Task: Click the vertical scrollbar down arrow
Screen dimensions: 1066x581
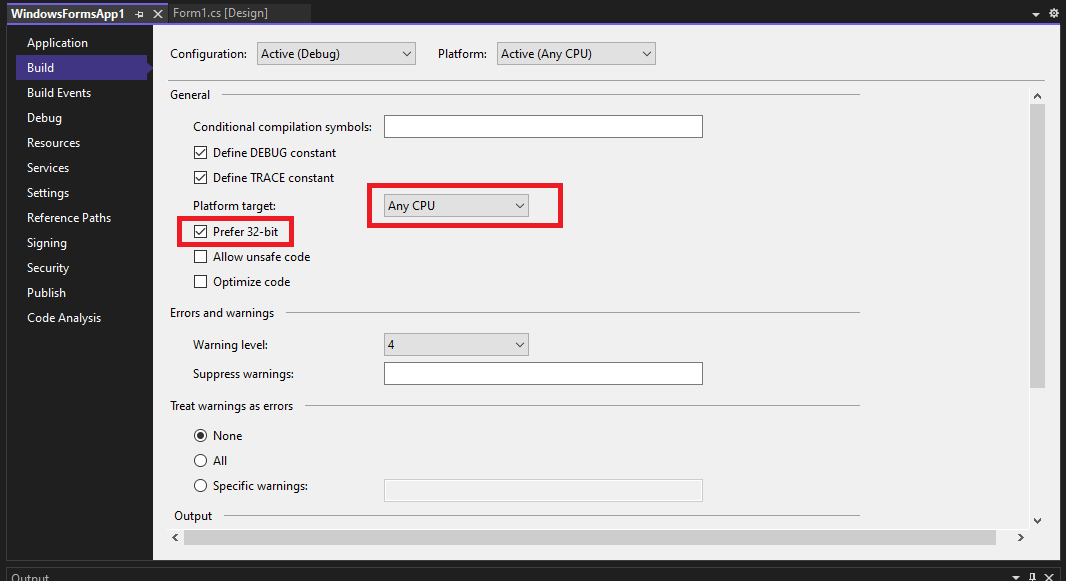Action: click(1037, 519)
